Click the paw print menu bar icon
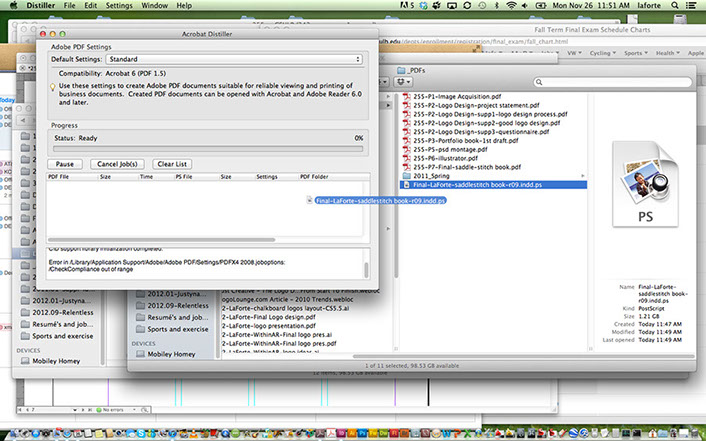The height and width of the screenshot is (441, 706). (x=437, y=5)
